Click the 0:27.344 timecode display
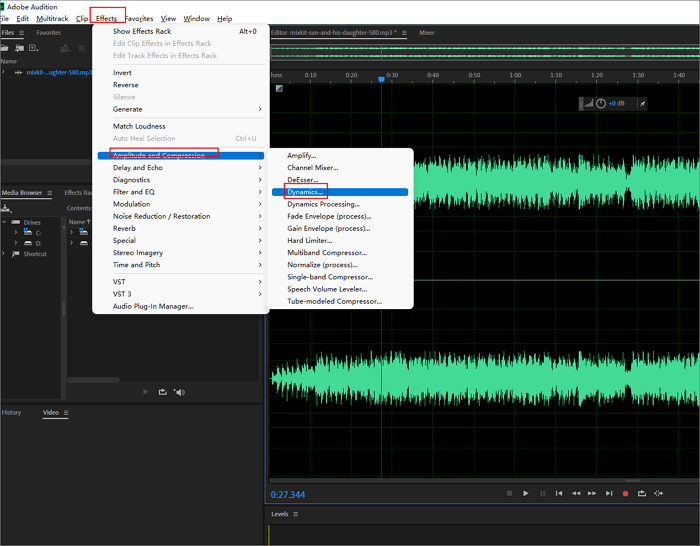This screenshot has height=546, width=700. click(x=288, y=495)
